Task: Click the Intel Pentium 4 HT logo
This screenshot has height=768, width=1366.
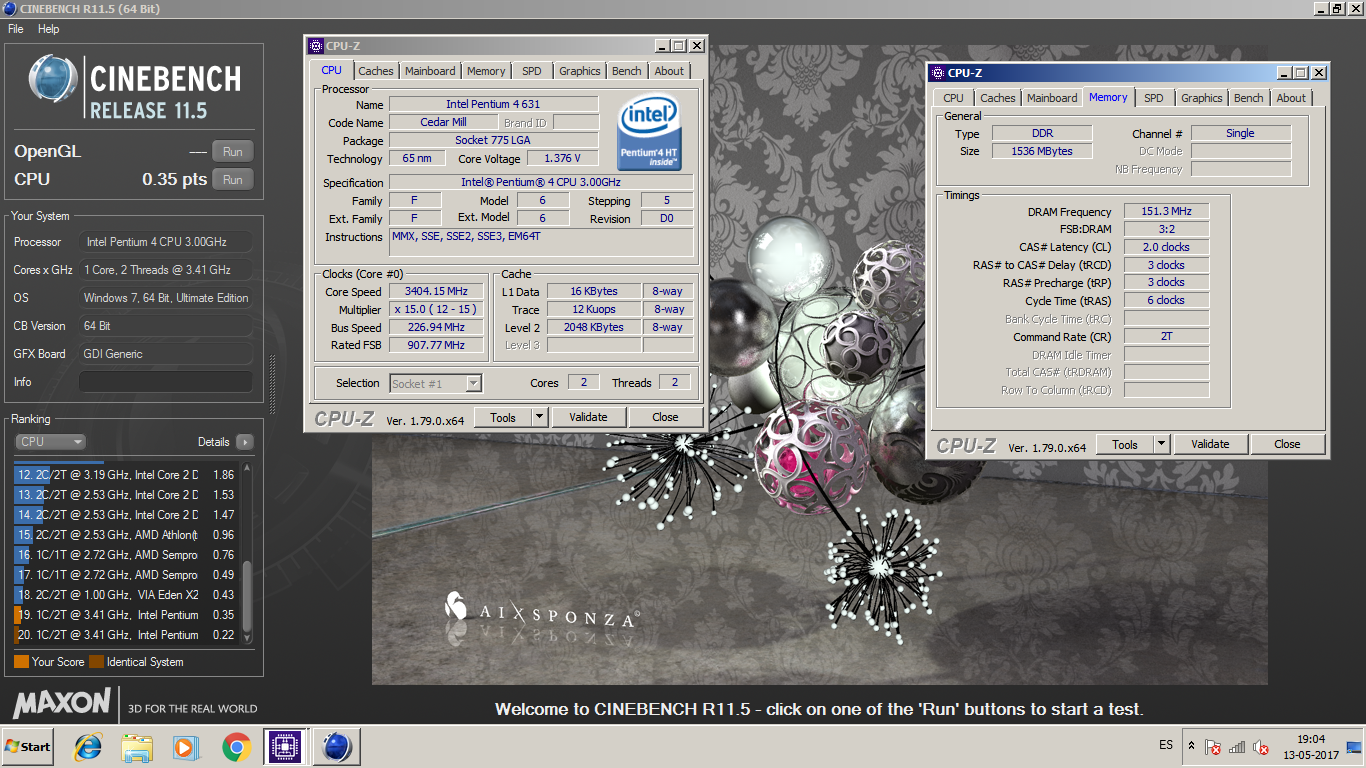Action: 649,133
